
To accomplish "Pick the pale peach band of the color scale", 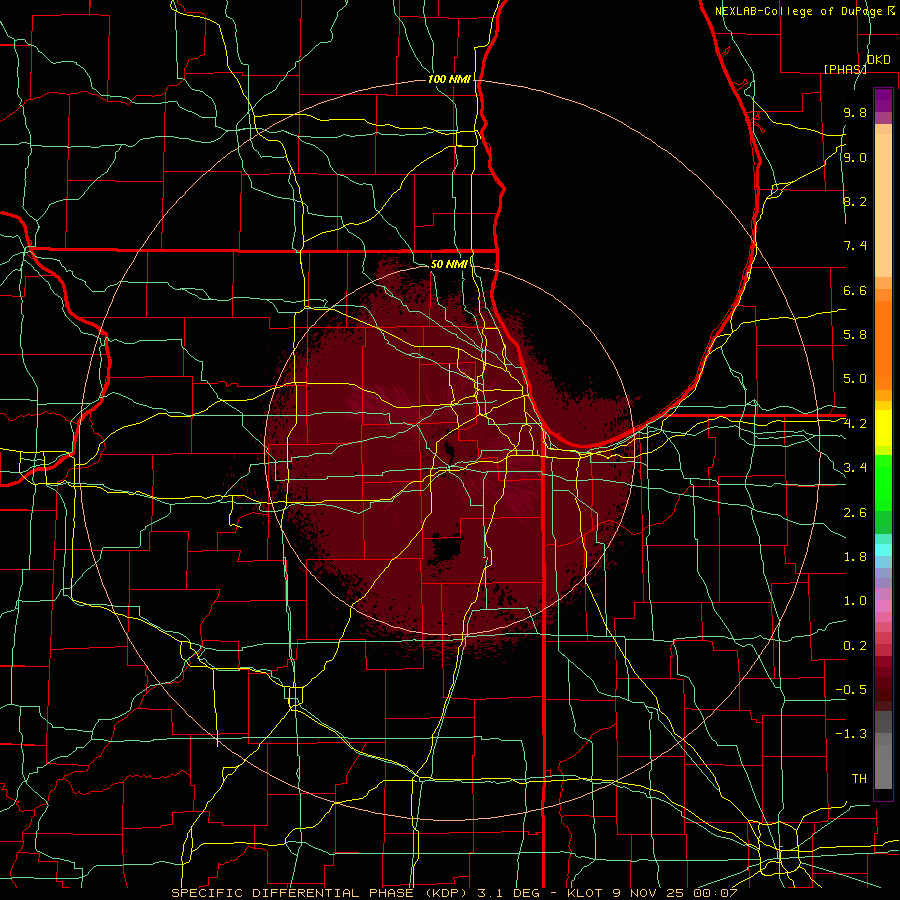I will [883, 205].
